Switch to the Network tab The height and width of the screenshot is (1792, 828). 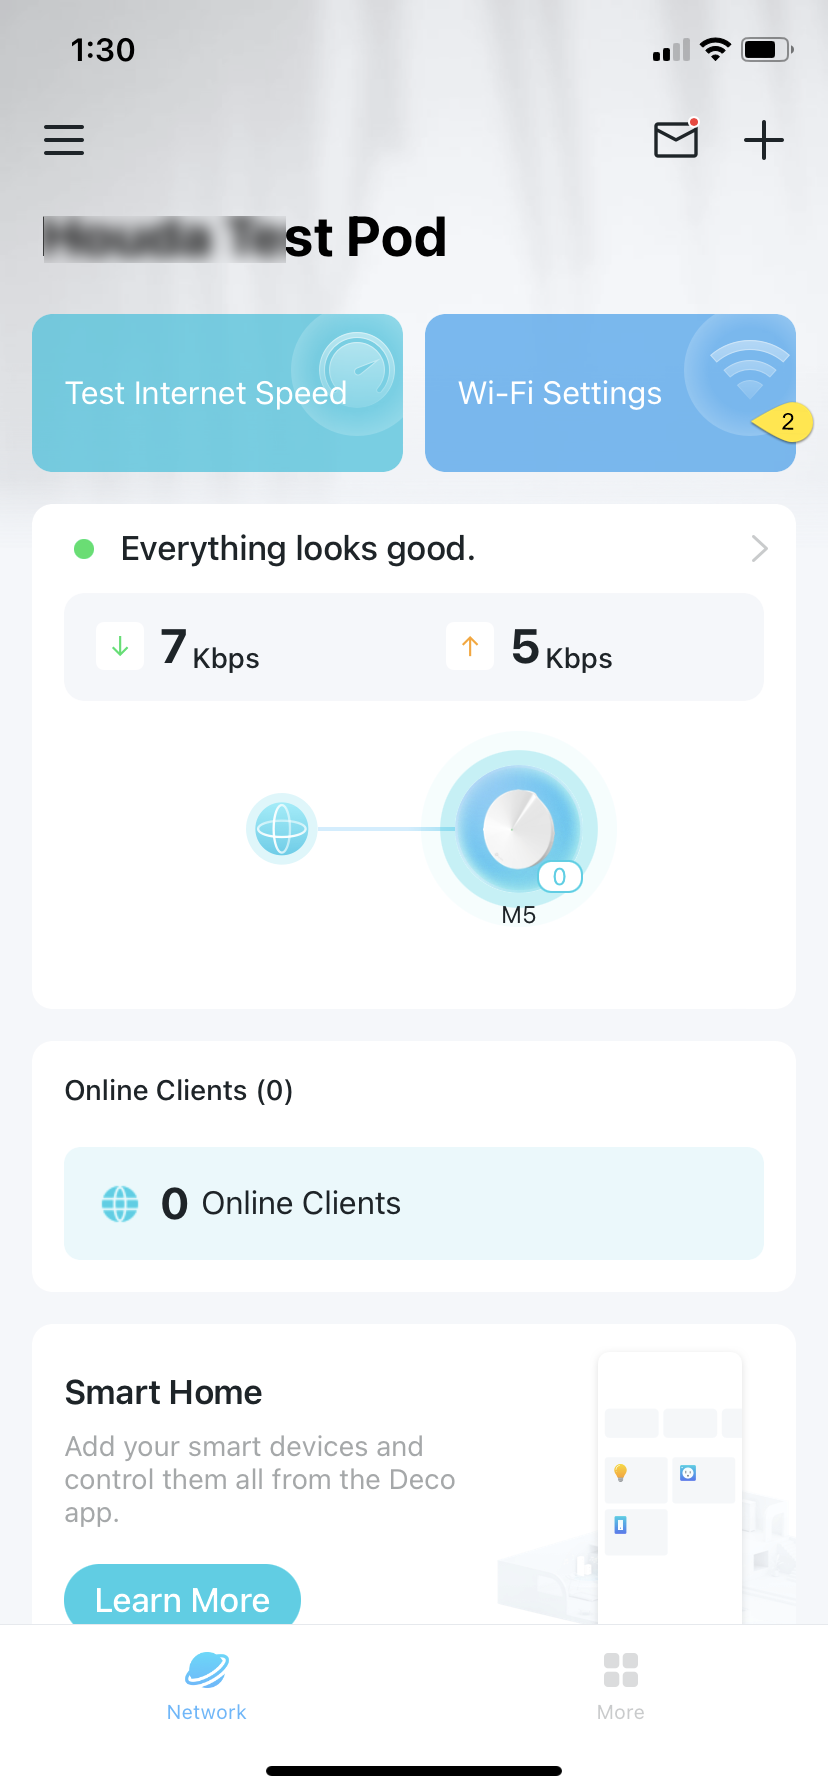[x=207, y=1686]
